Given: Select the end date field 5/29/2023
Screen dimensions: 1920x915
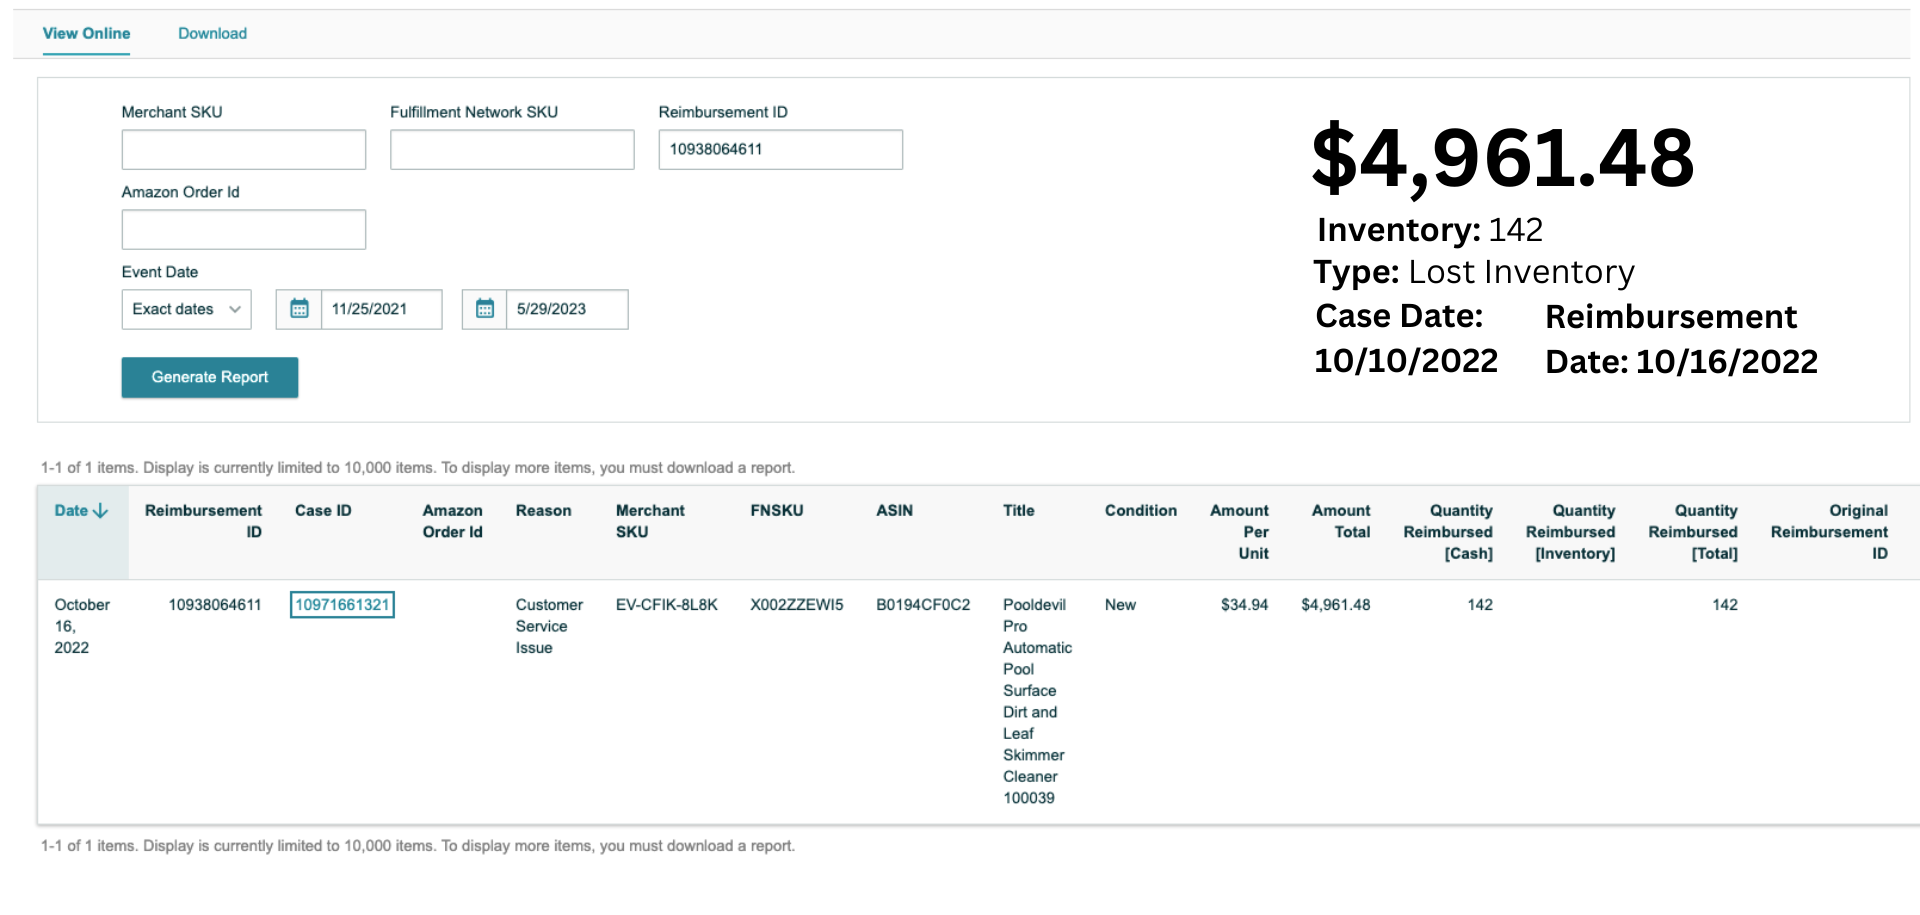Looking at the screenshot, I should click(x=567, y=309).
